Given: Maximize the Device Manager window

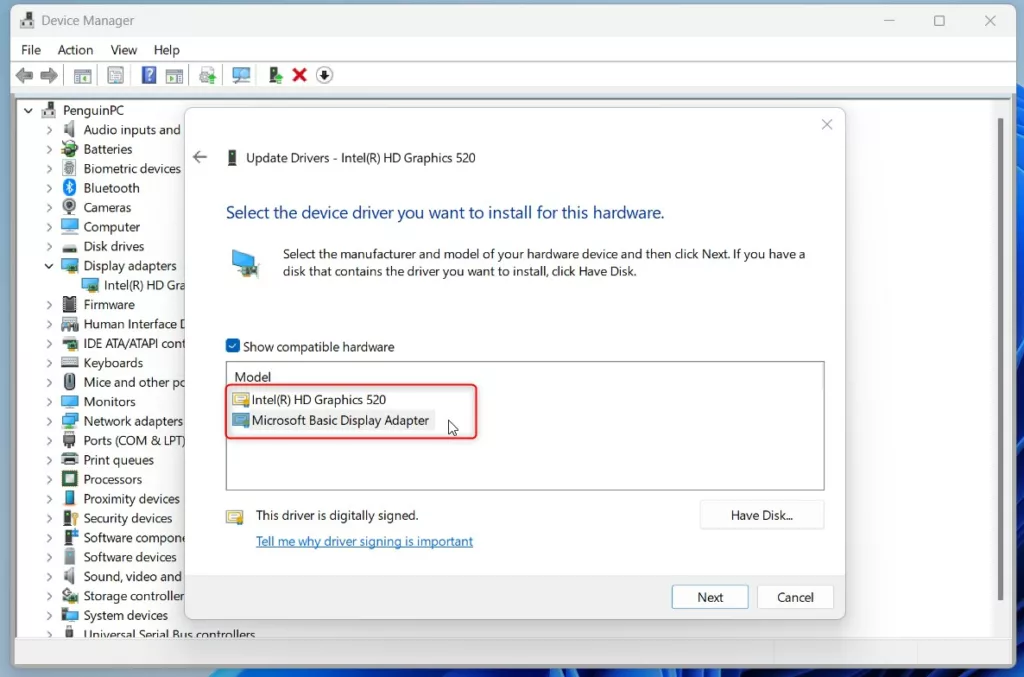Looking at the screenshot, I should point(939,21).
